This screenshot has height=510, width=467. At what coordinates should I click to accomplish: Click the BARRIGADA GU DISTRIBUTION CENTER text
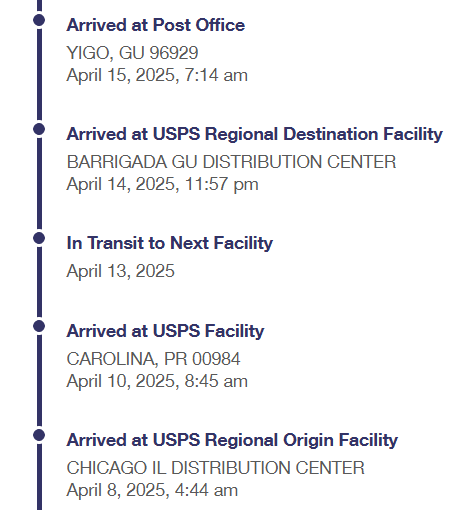point(231,162)
